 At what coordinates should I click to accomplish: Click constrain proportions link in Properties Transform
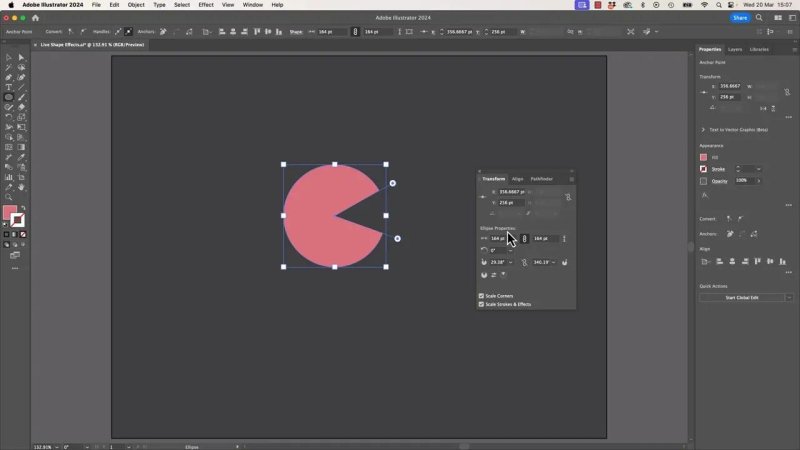pyautogui.click(x=787, y=92)
